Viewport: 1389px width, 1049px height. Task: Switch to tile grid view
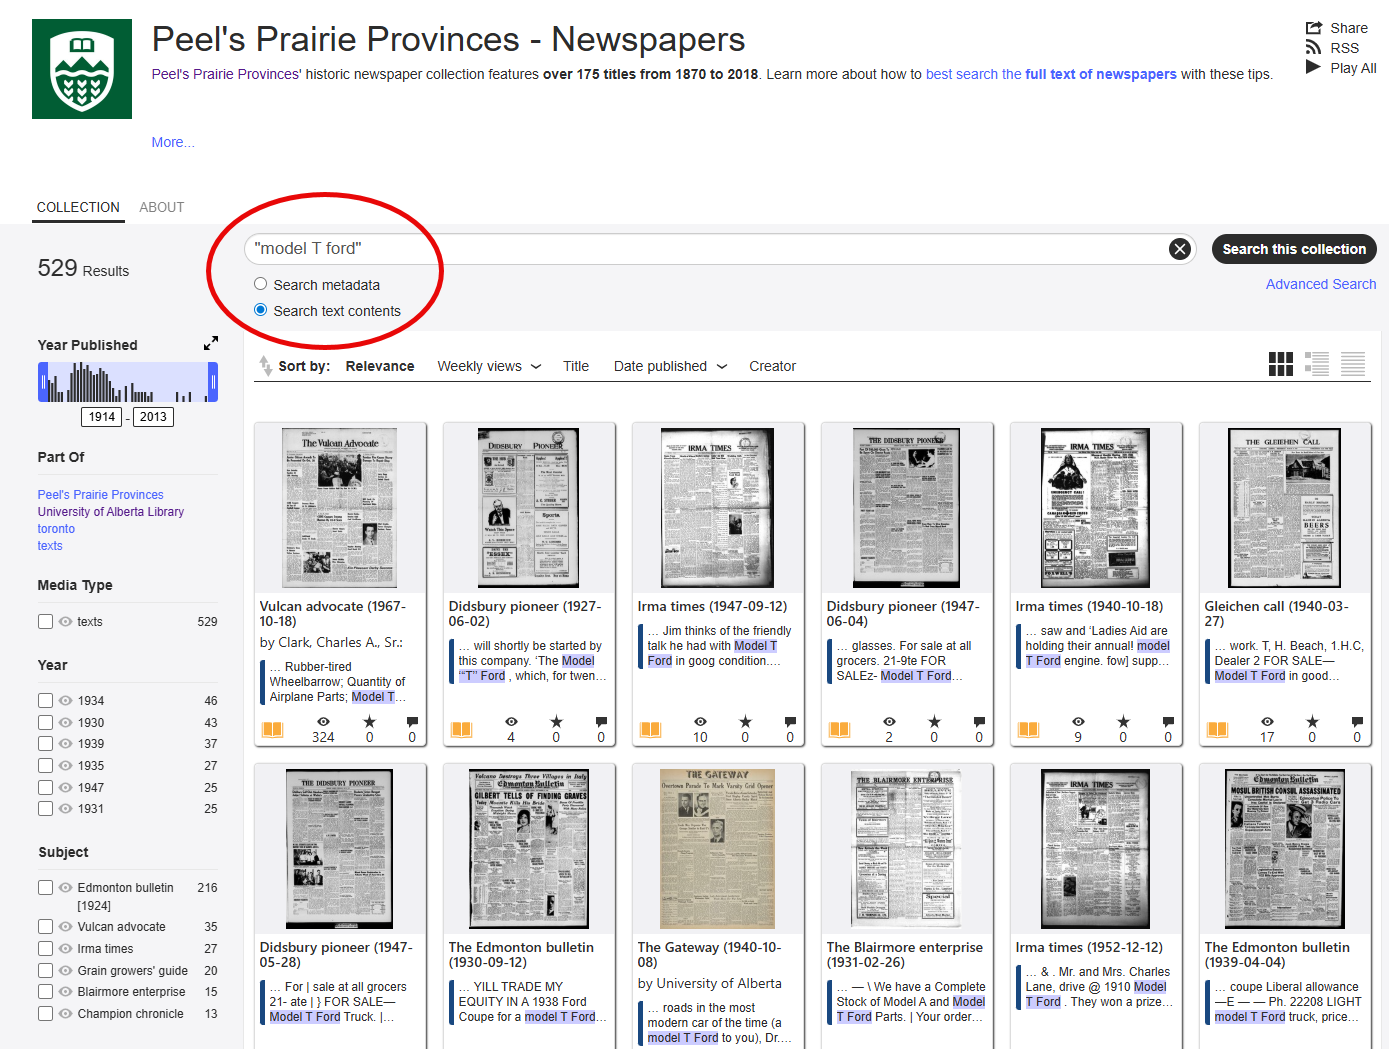[1281, 364]
